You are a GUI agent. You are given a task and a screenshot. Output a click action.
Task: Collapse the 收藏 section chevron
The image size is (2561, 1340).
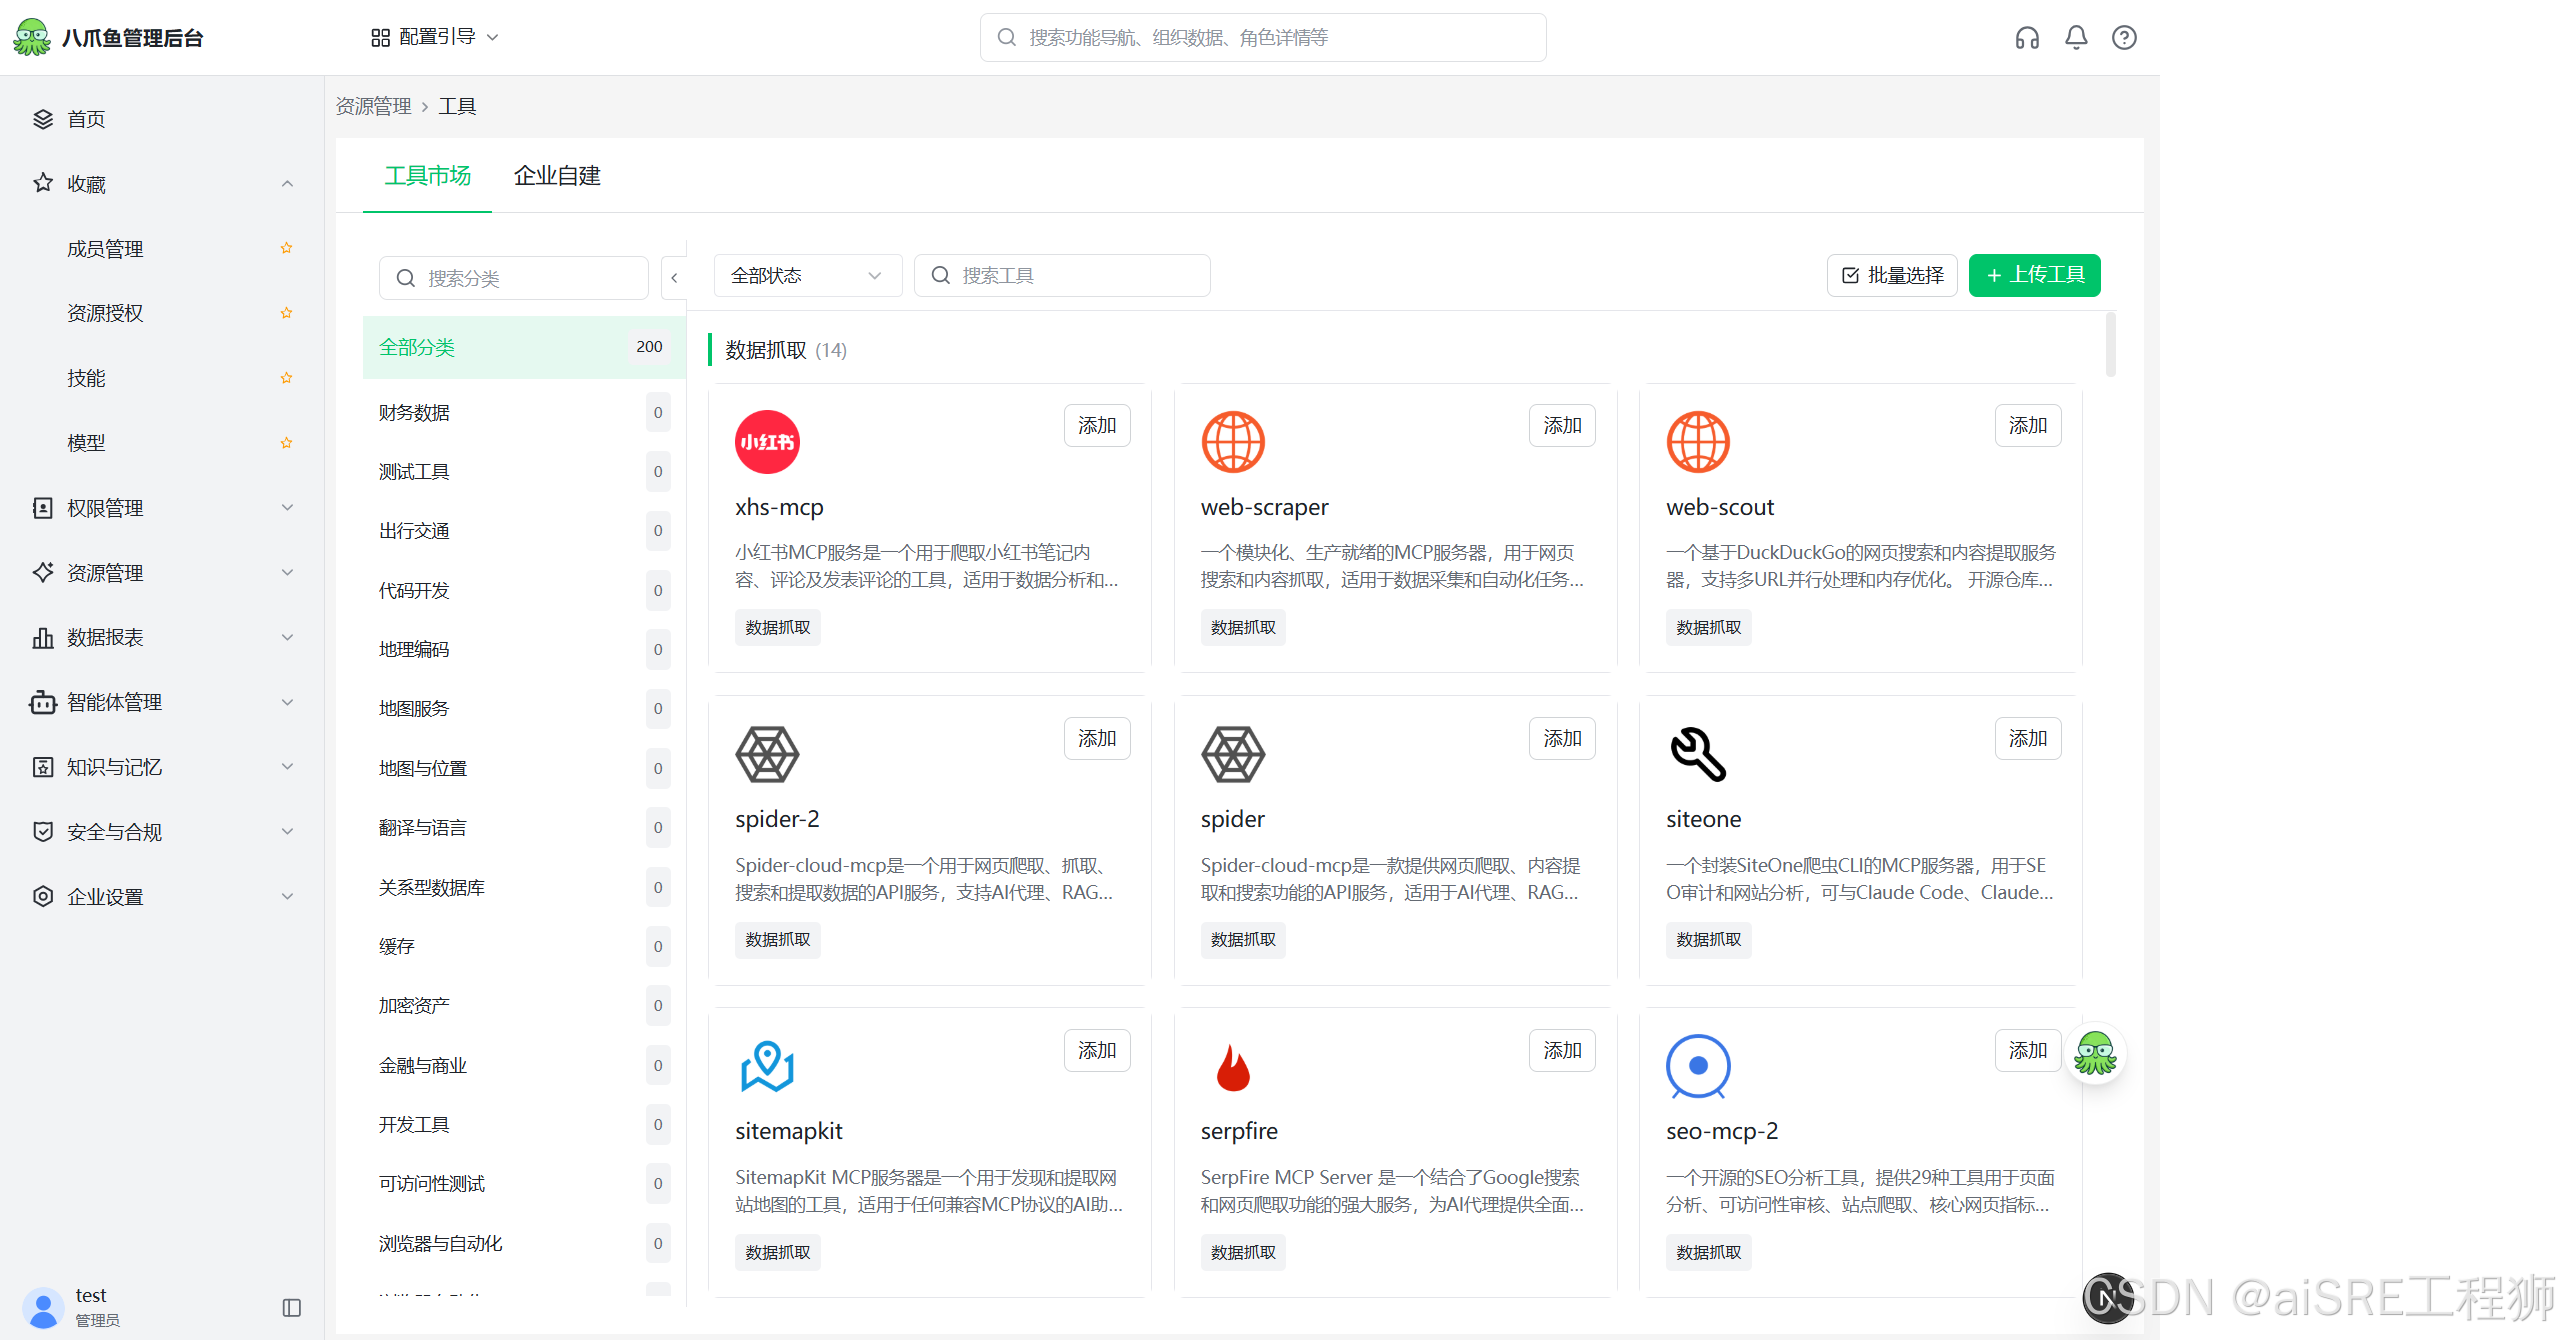point(287,183)
